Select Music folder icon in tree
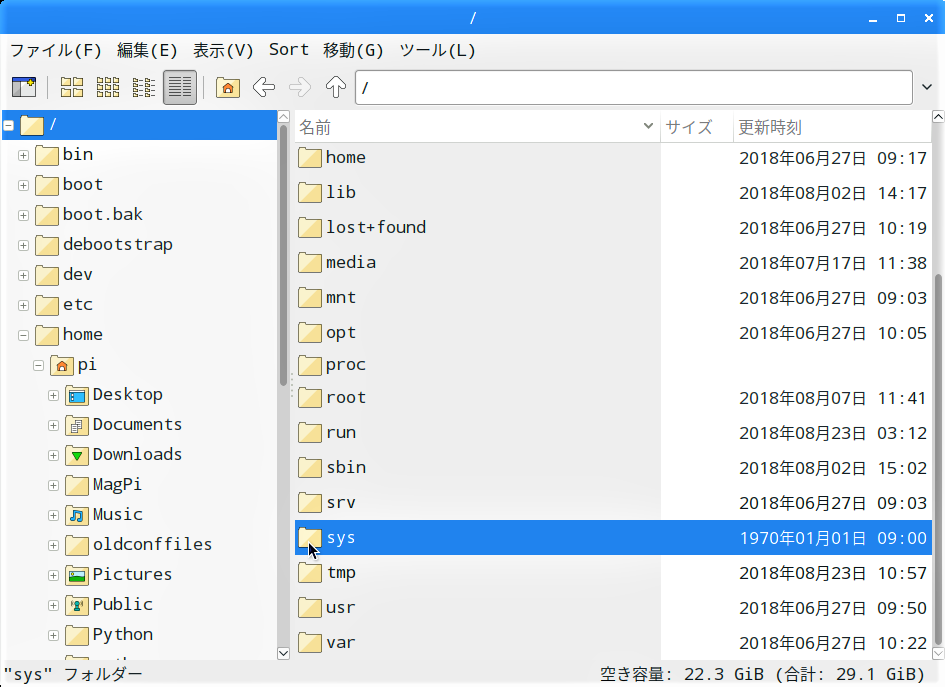 click(77, 515)
